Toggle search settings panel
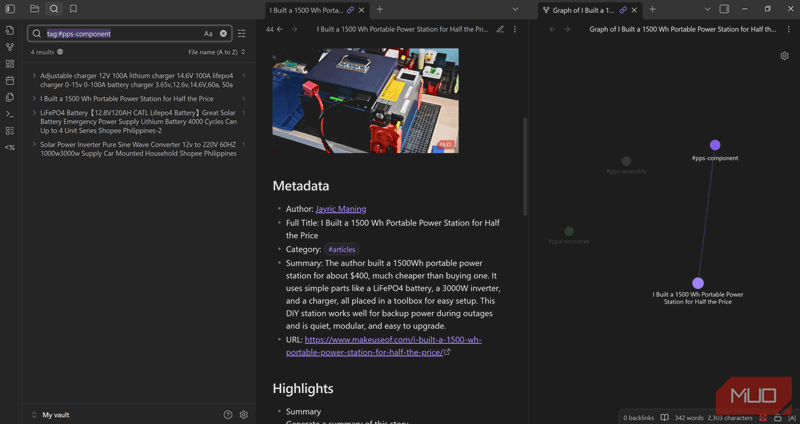800x424 pixels. click(x=242, y=34)
